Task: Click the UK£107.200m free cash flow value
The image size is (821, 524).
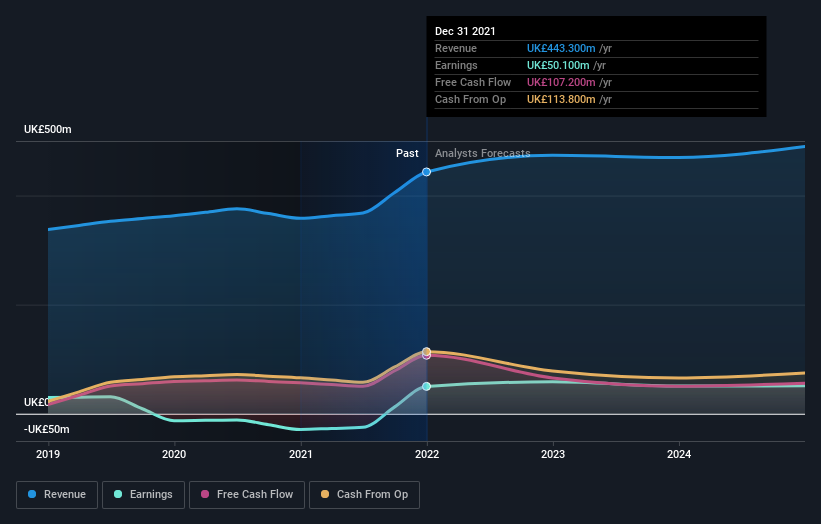Action: [561, 82]
